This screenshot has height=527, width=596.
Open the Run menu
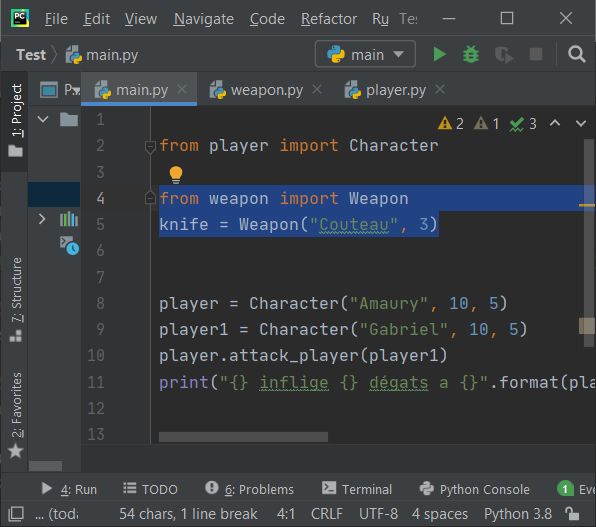point(380,19)
